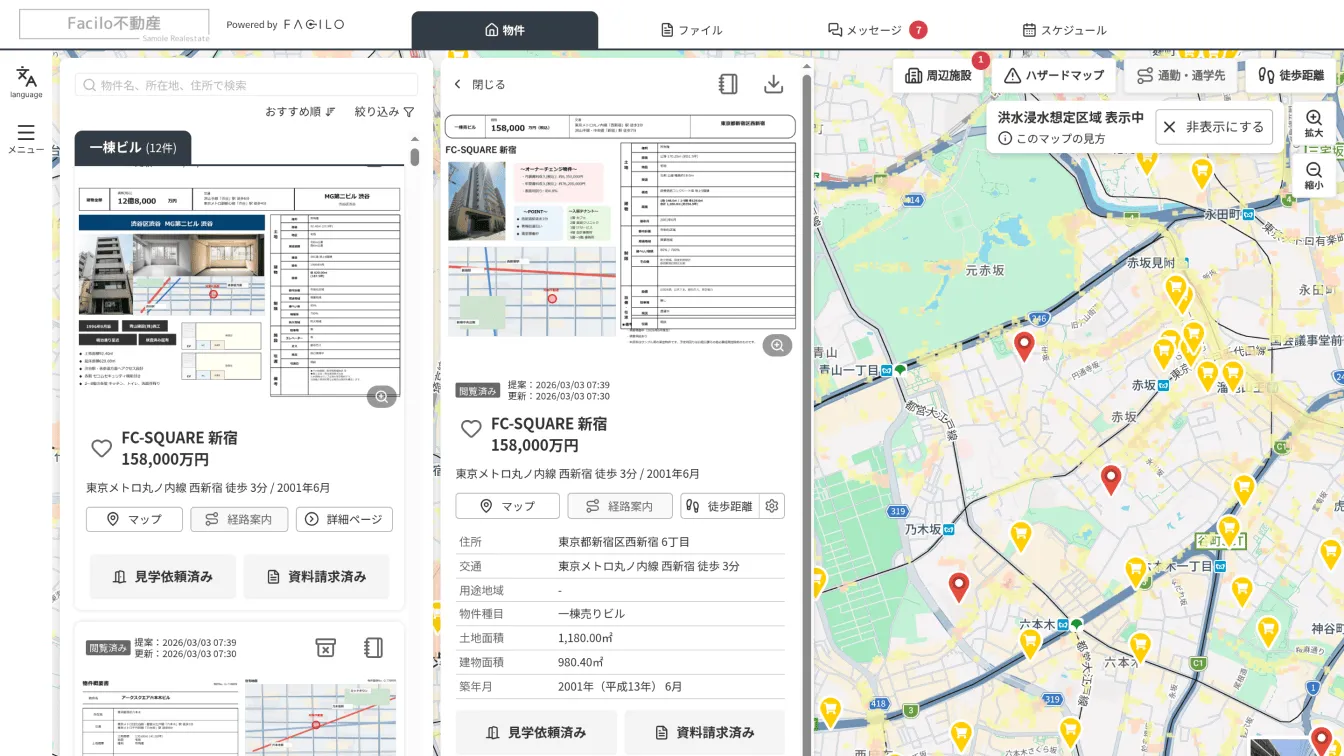This screenshot has height=756, width=1344.
Task: Click the red property pin near 乃木坂
Action: coord(958,586)
